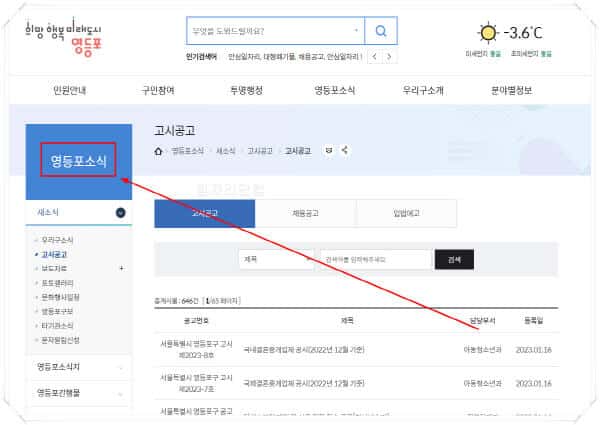Switch to the 입법예고 tab

click(x=406, y=213)
